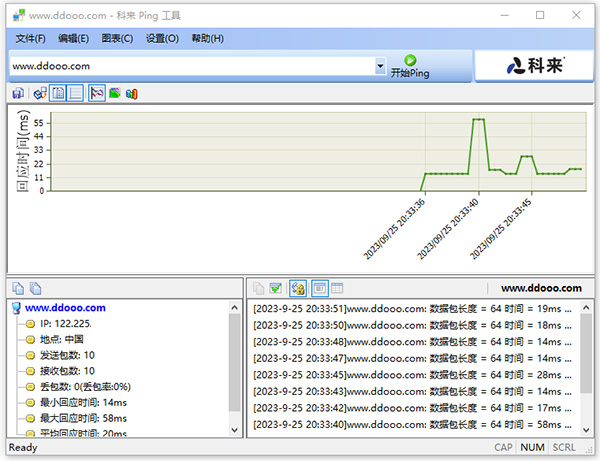The image size is (600, 461).
Task: Select the 20:33:42 log entry with 17ms
Action: pos(412,408)
